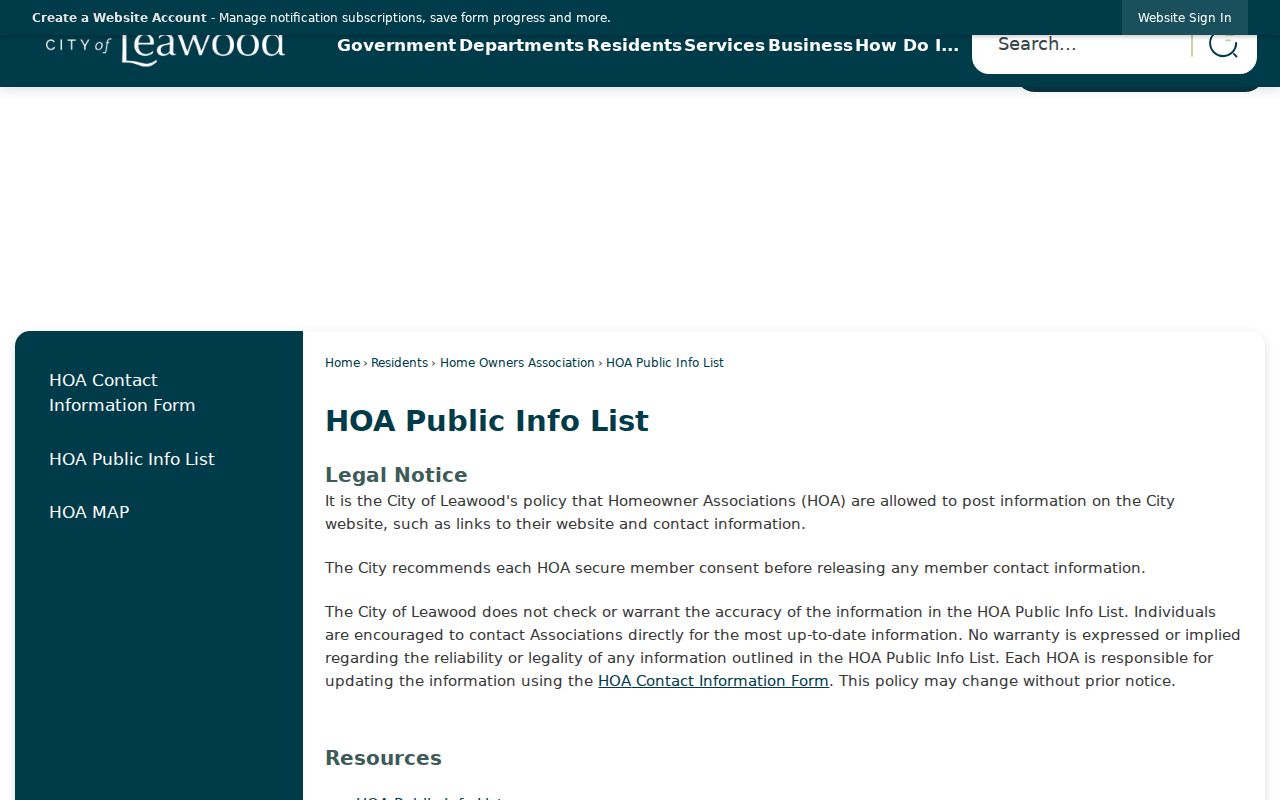Screen dimensions: 1280x800
Task: Click the search magnifier icon
Action: pyautogui.click(x=1223, y=44)
